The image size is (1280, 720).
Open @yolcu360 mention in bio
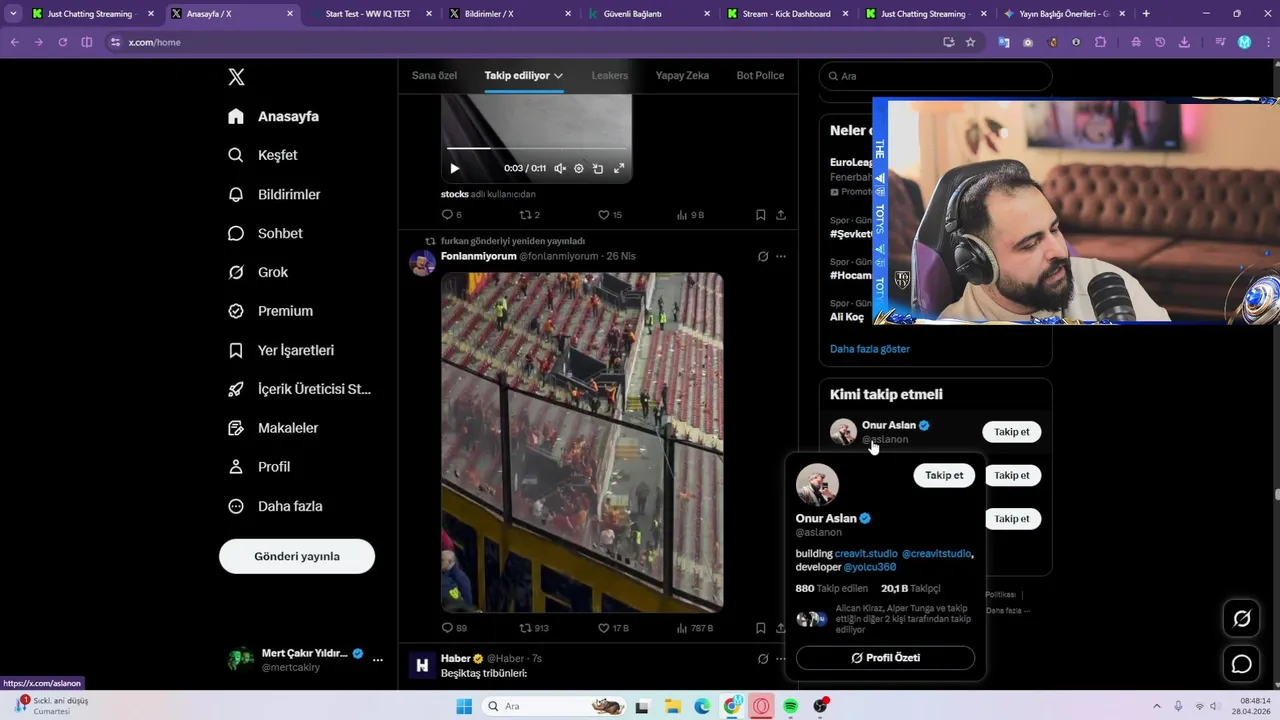click(870, 567)
